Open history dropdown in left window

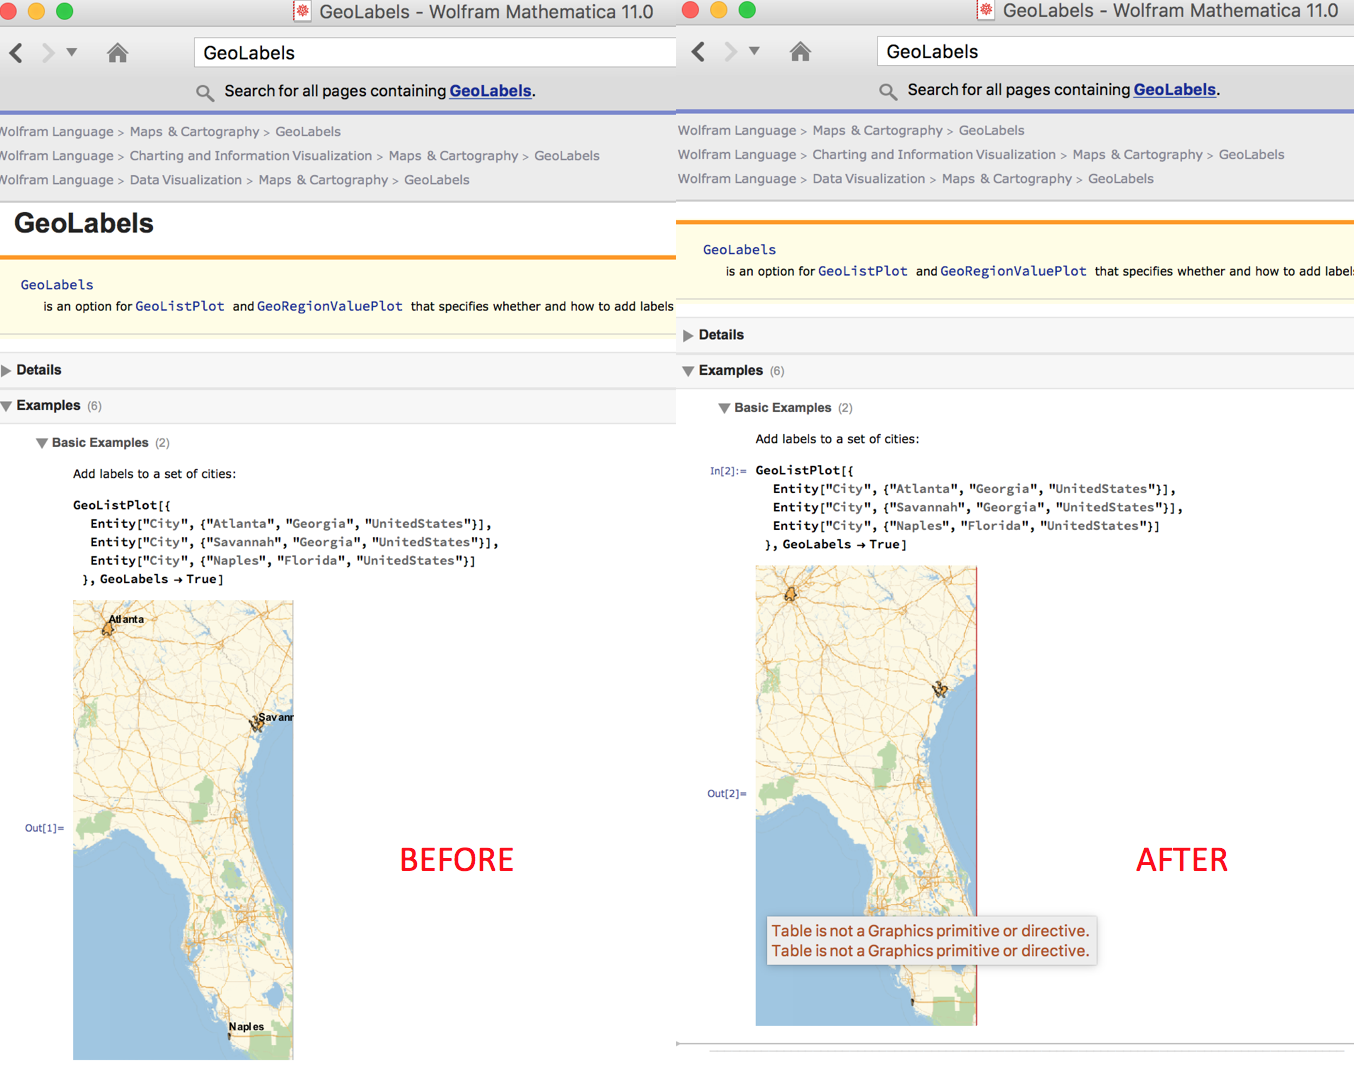pyautogui.click(x=72, y=52)
